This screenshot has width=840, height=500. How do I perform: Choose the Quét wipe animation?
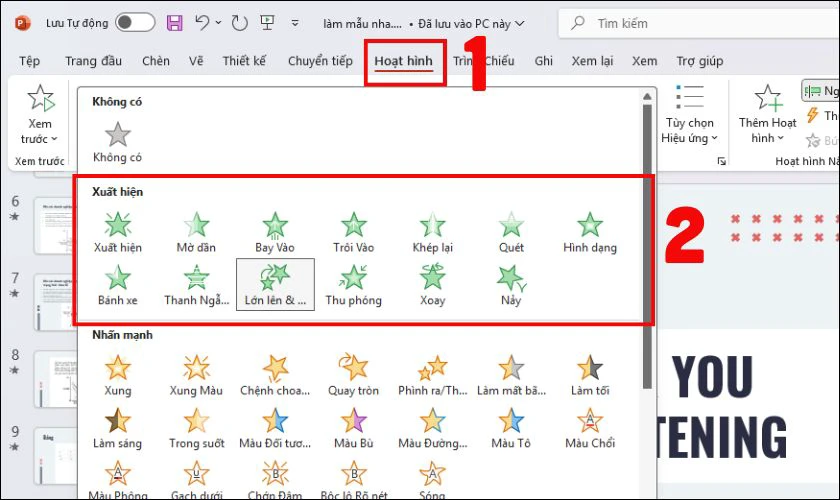(x=511, y=233)
